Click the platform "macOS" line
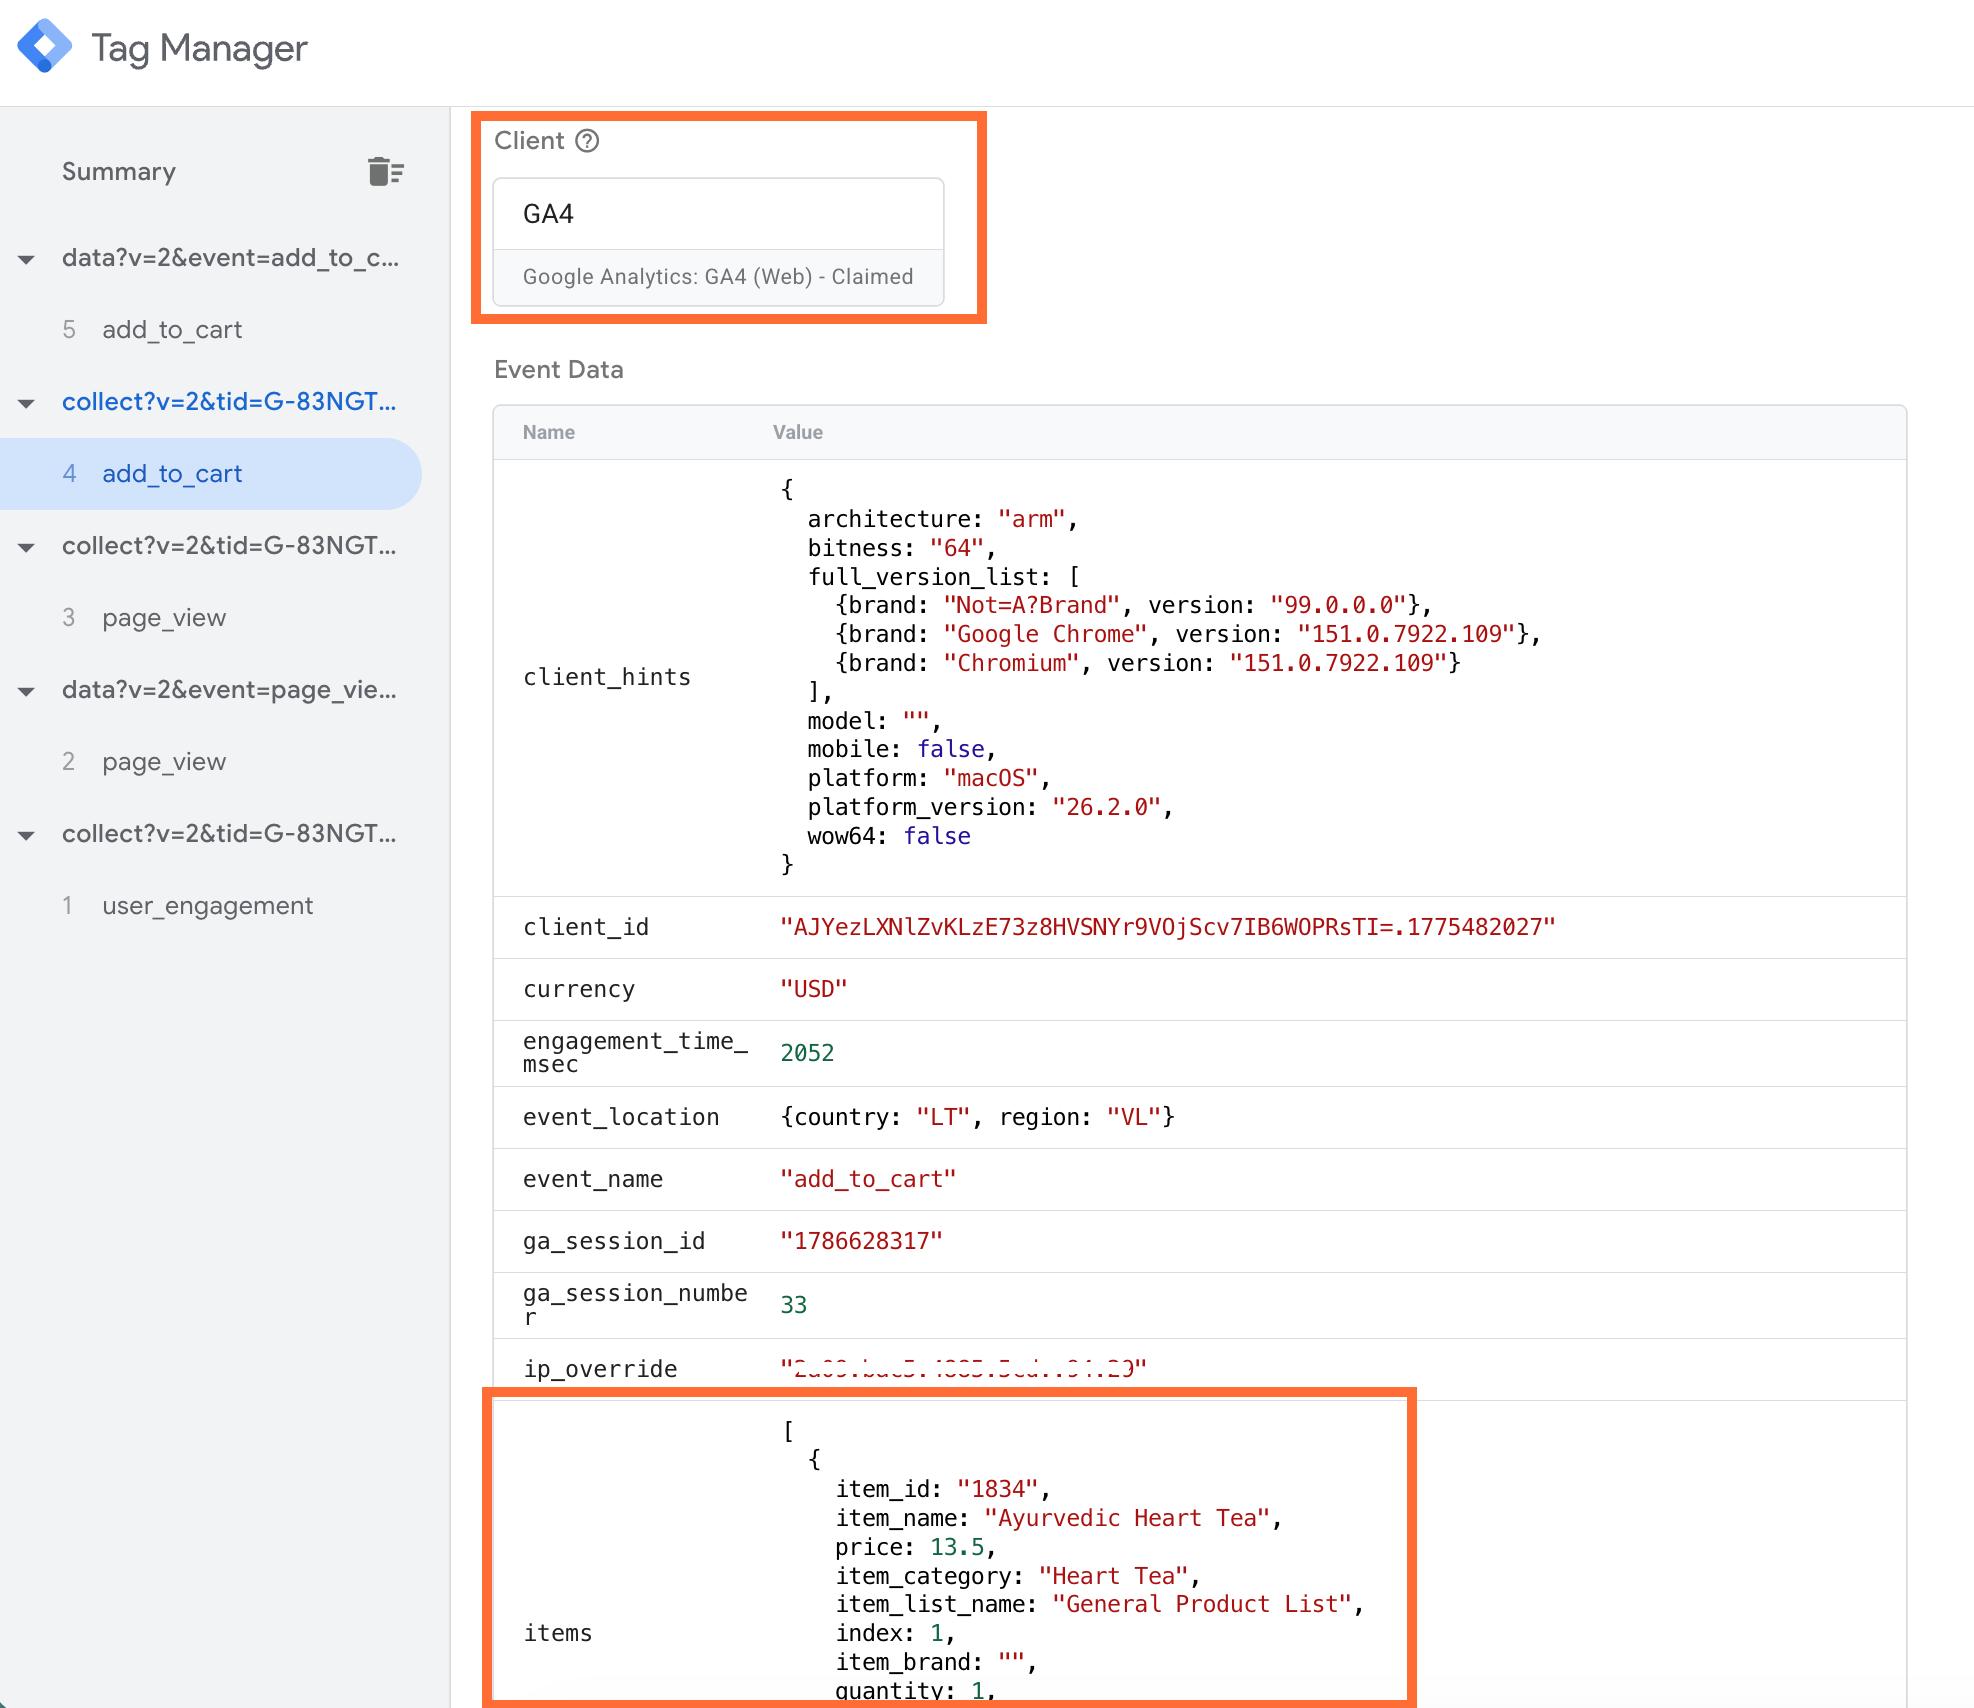The image size is (1974, 1708). coord(929,778)
